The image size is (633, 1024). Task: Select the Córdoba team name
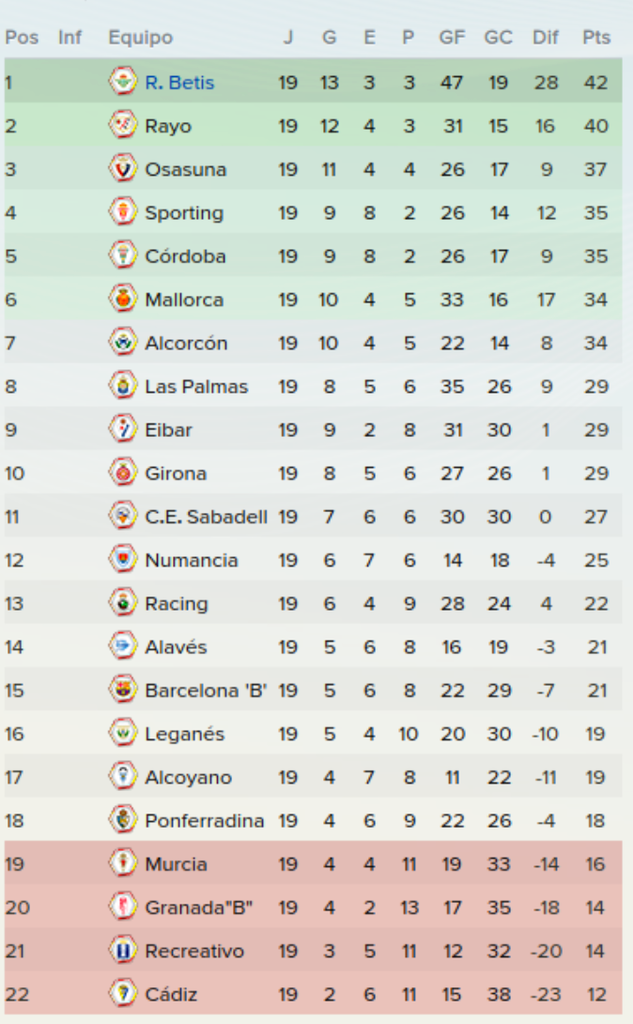pyautogui.click(x=186, y=256)
